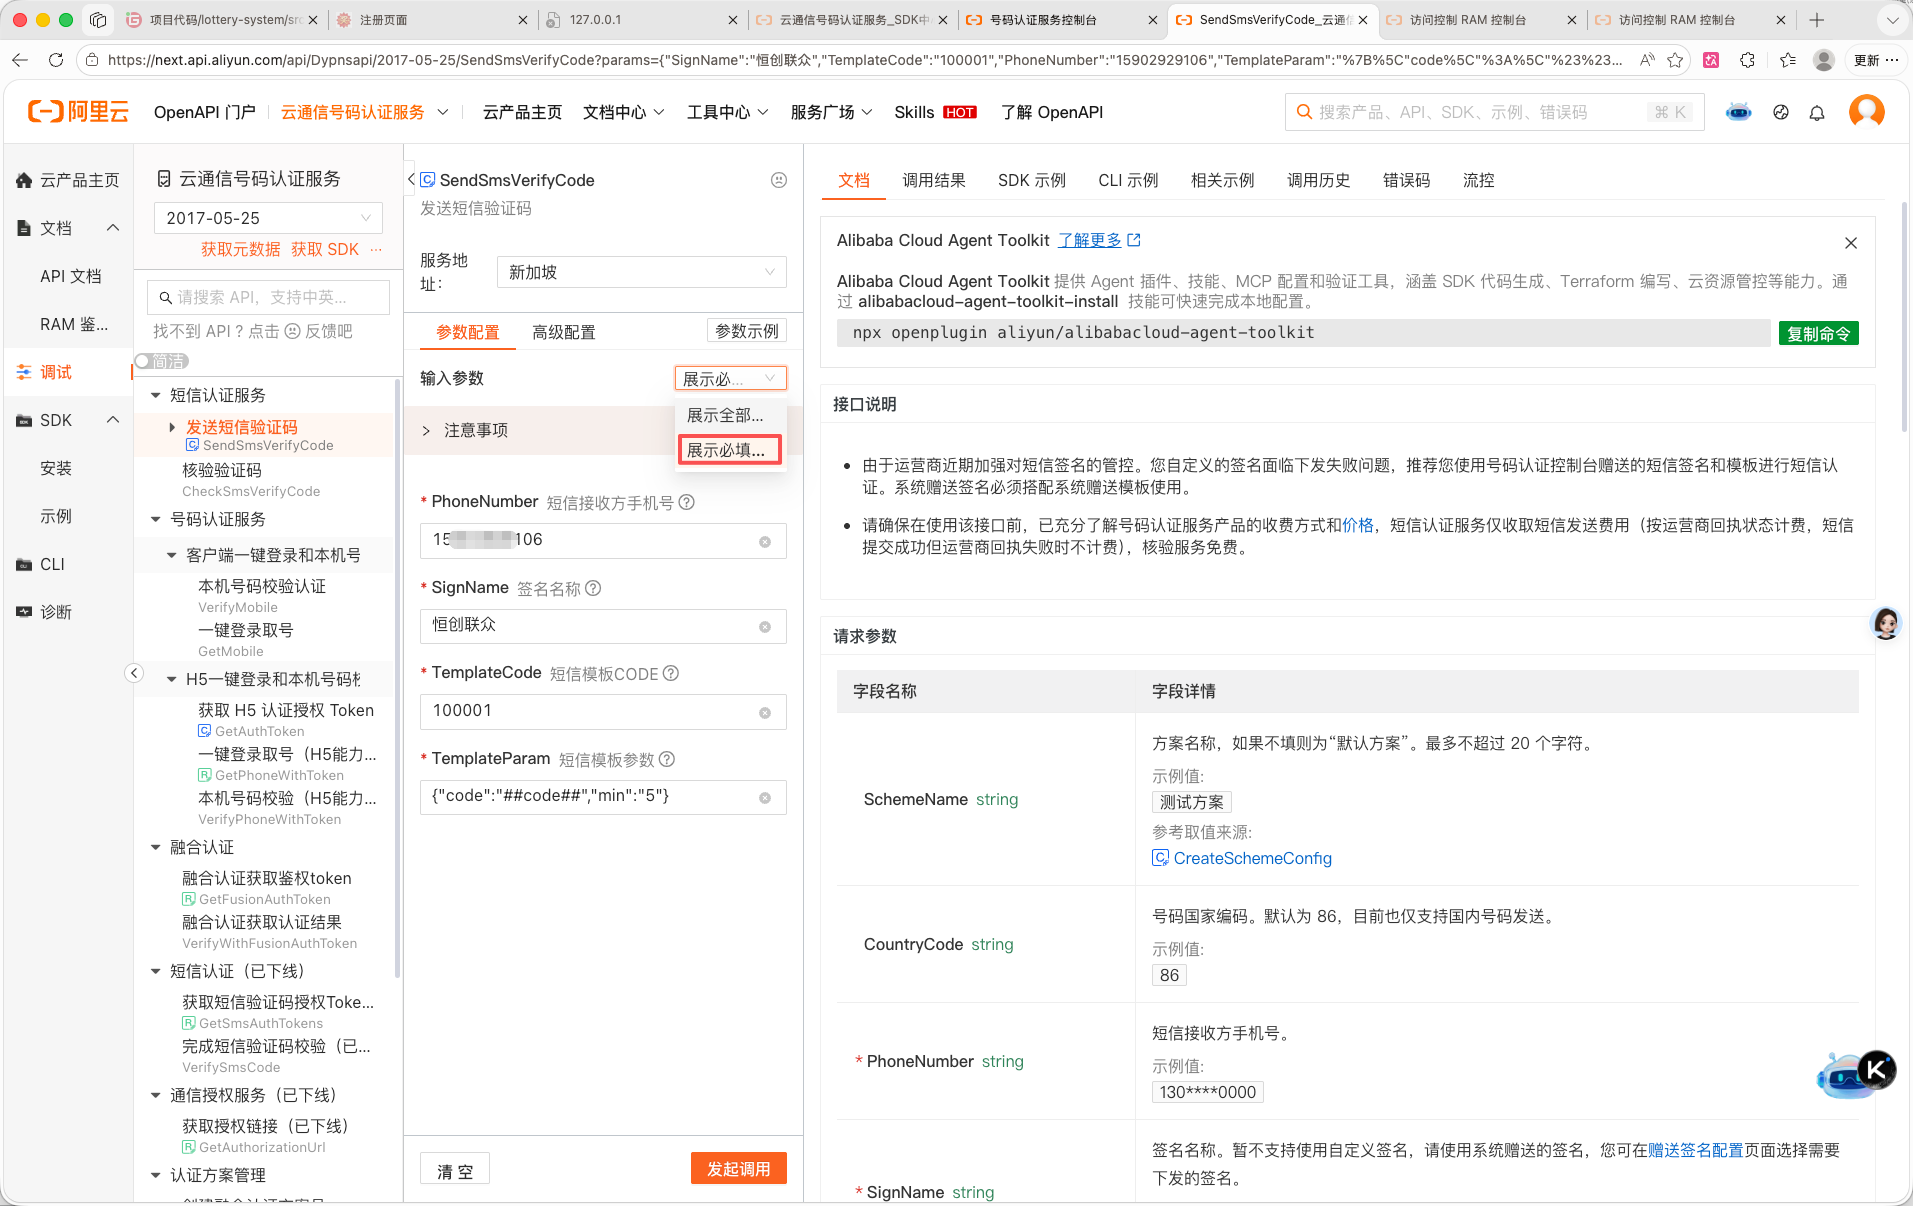
Task: Open the customer service avatar at the right edge
Action: pyautogui.click(x=1886, y=624)
